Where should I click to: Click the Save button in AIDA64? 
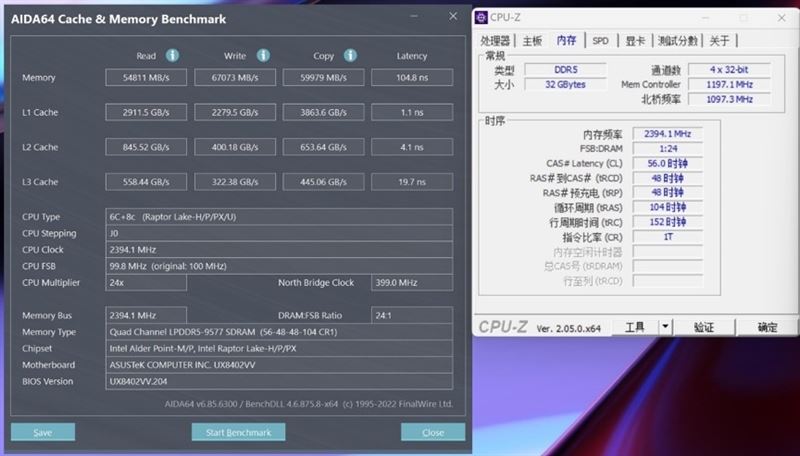point(43,432)
